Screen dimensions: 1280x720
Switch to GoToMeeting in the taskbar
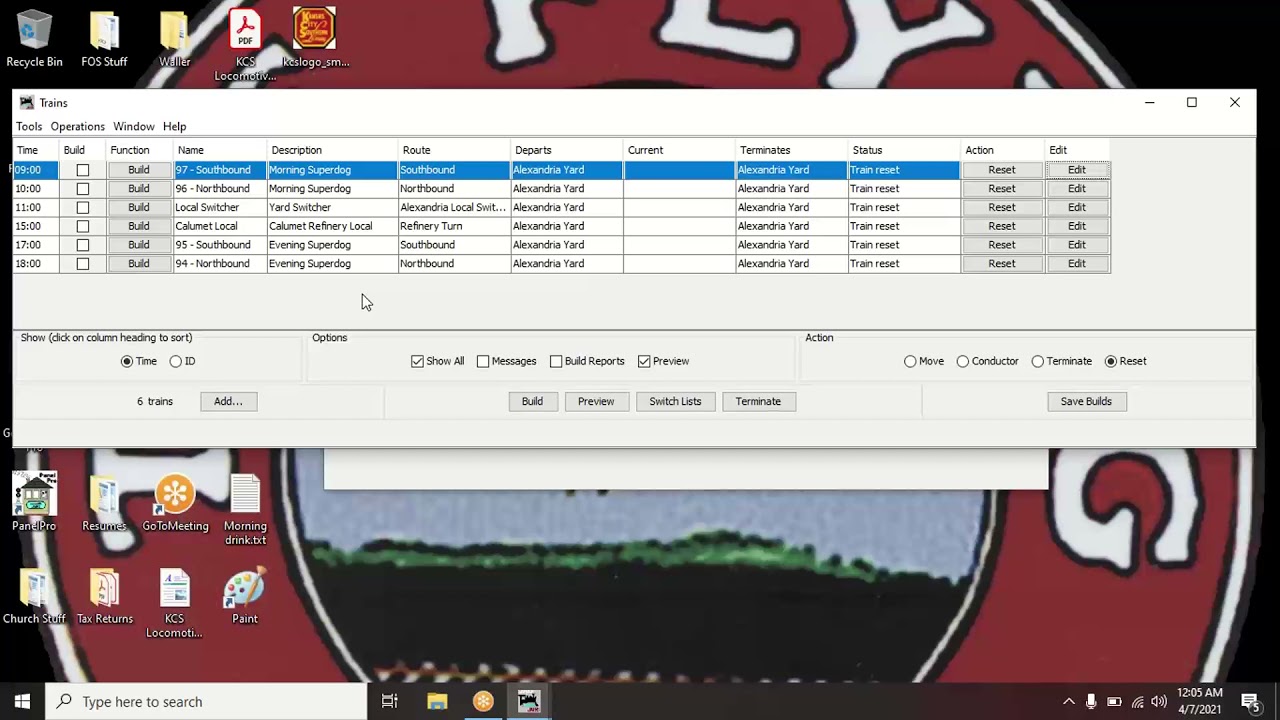click(483, 702)
